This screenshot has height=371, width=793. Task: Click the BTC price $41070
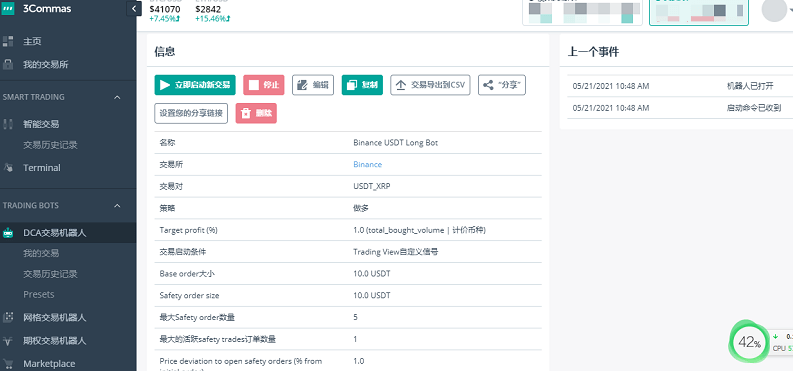click(x=164, y=9)
